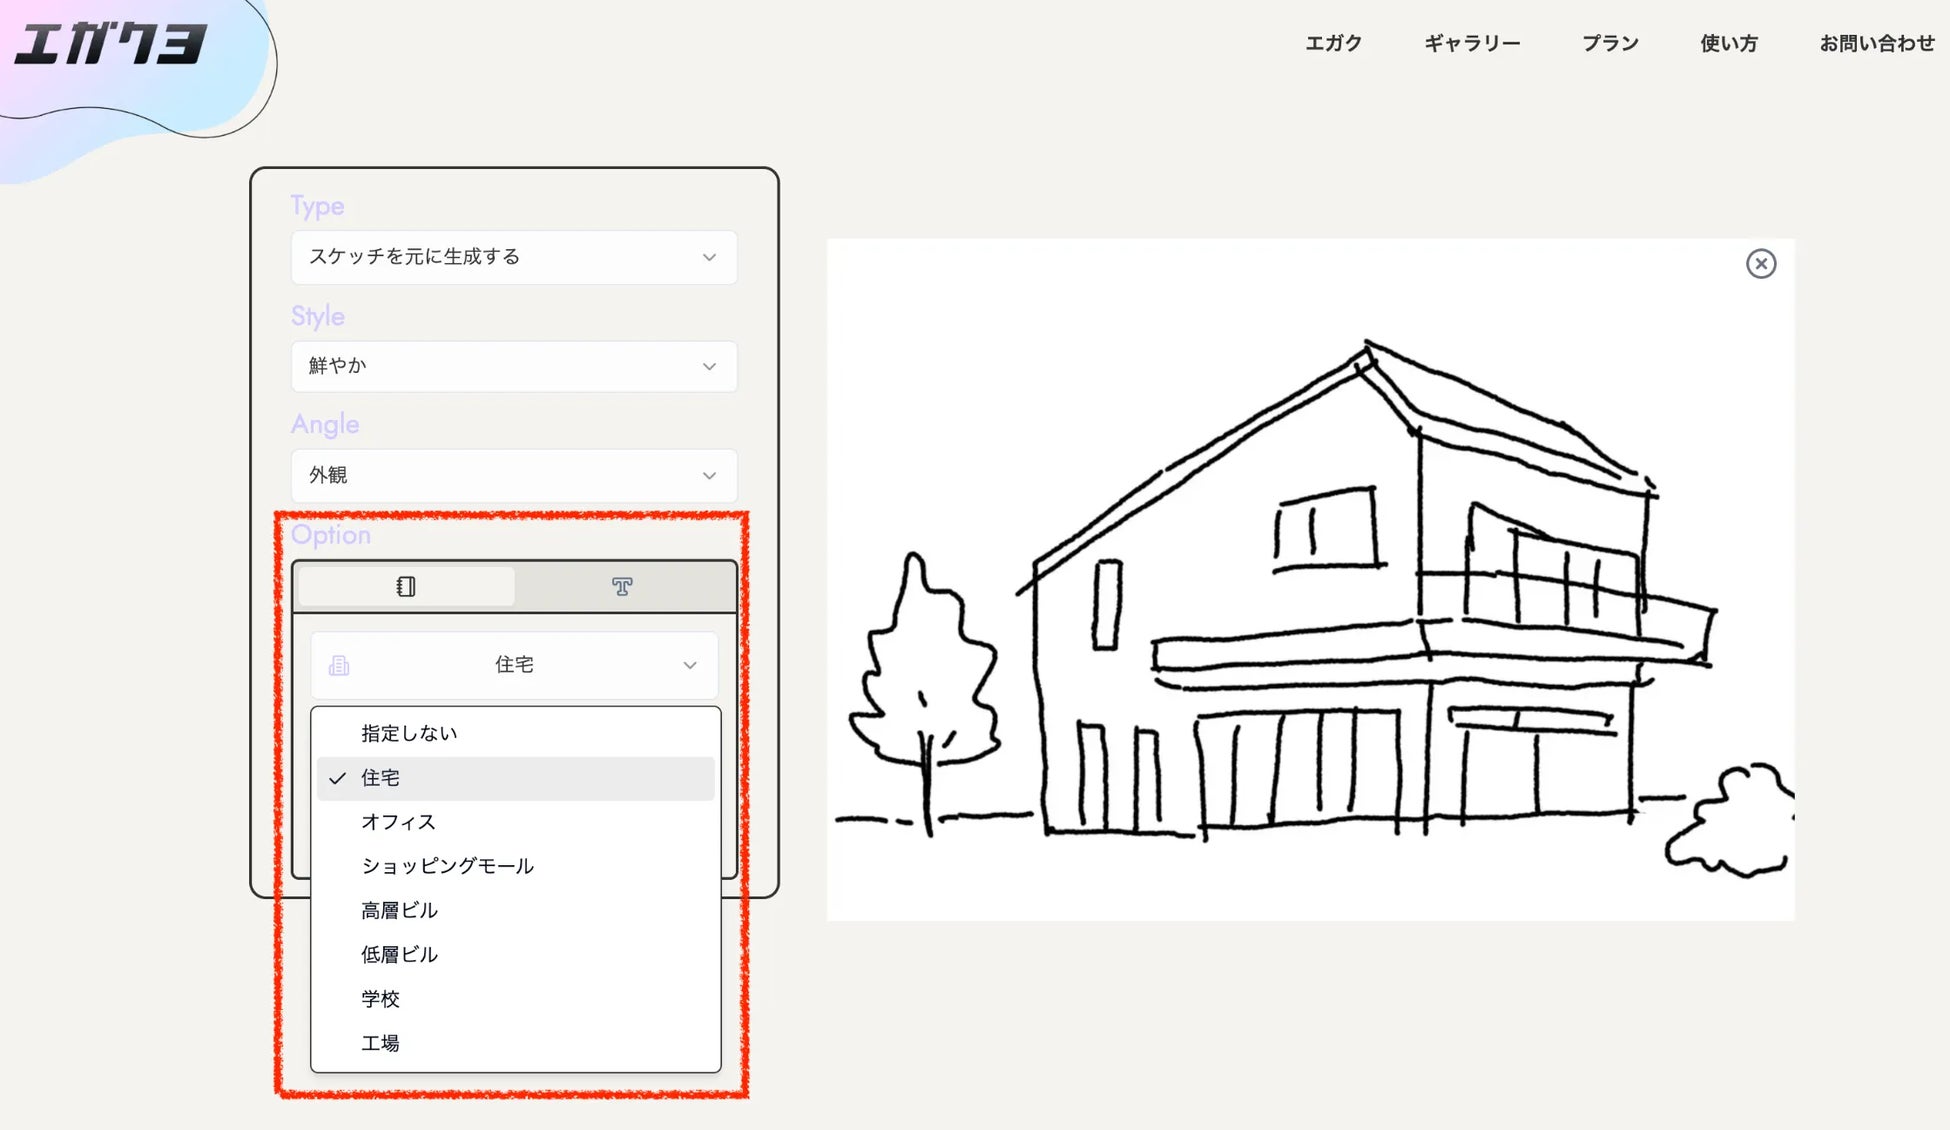
Task: Pick 低層ビル from the dropdown
Action: click(399, 954)
